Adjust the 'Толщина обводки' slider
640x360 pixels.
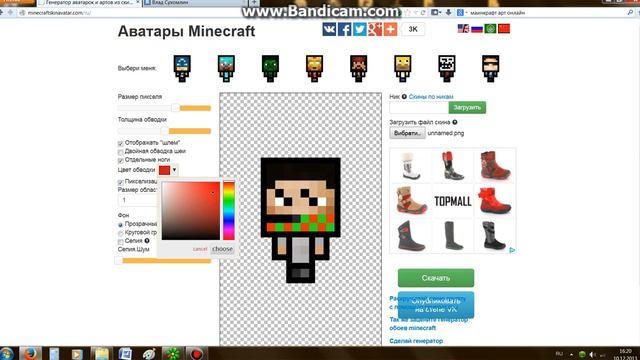164,131
